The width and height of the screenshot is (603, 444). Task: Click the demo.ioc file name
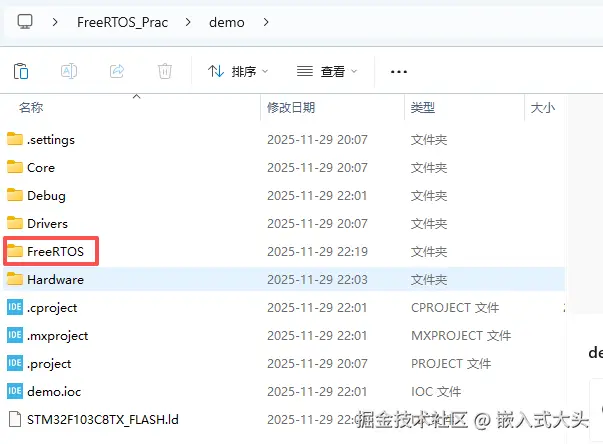pyautogui.click(x=54, y=392)
